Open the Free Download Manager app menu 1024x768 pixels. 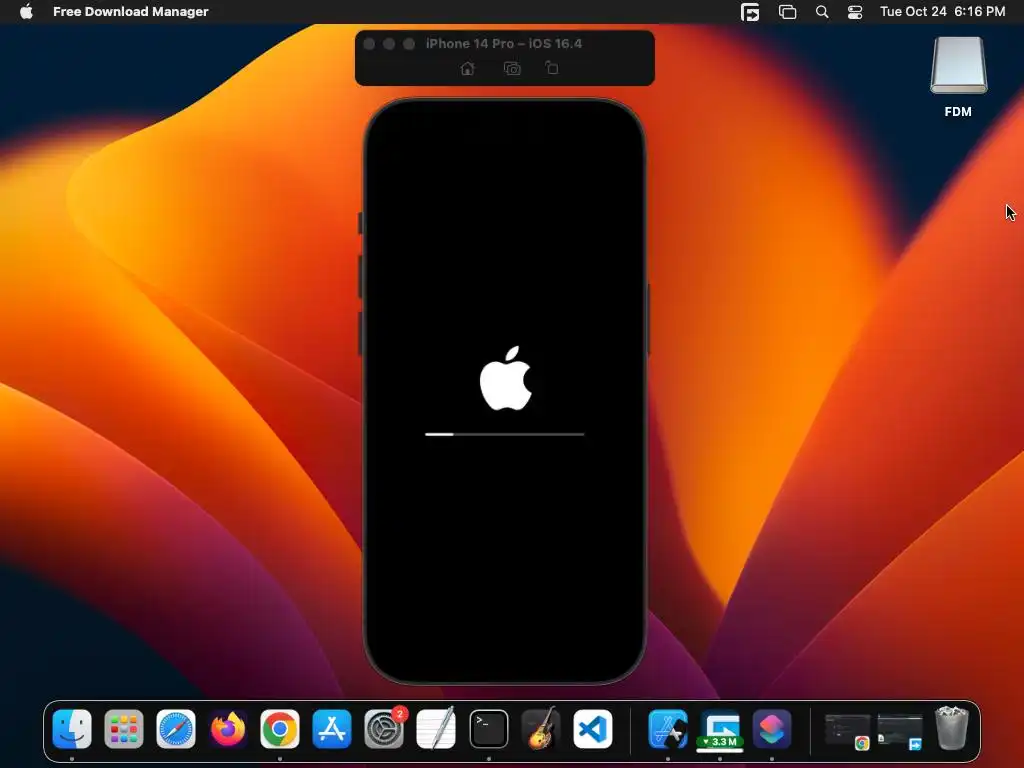pos(131,11)
